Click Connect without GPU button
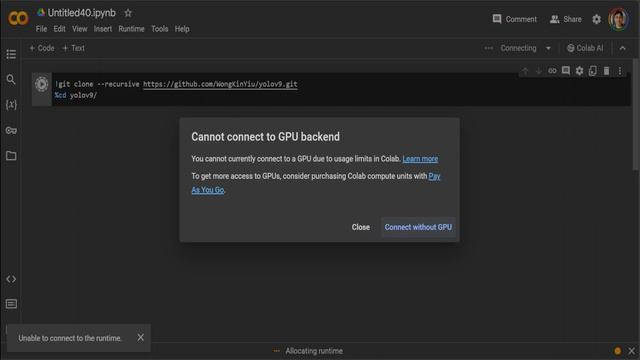This screenshot has height=360, width=640. (418, 227)
